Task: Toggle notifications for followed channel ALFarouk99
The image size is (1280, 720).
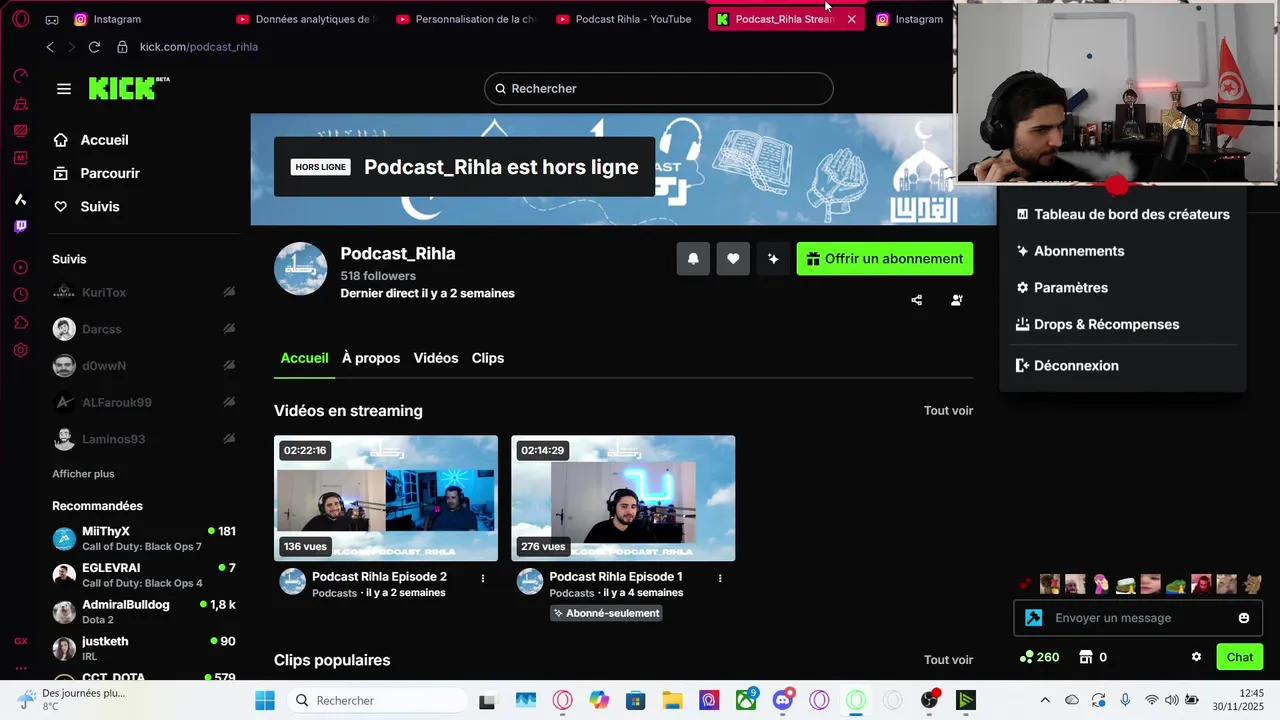Action: coord(229,402)
